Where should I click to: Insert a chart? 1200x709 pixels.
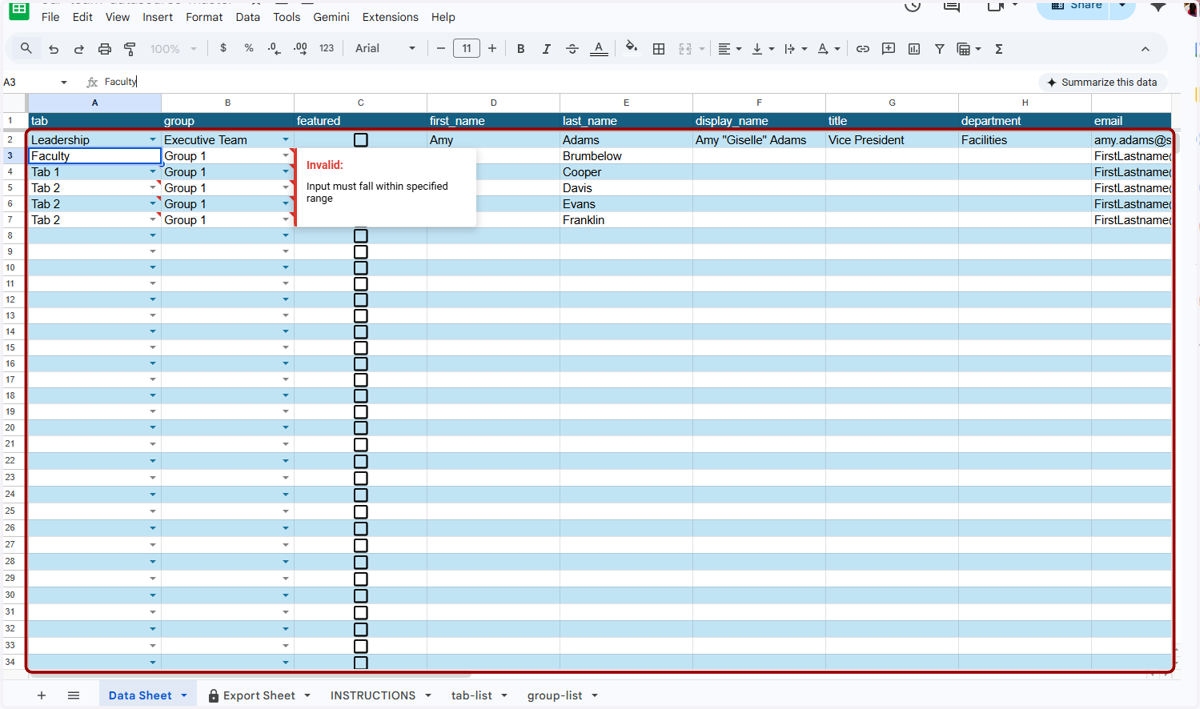click(x=914, y=48)
